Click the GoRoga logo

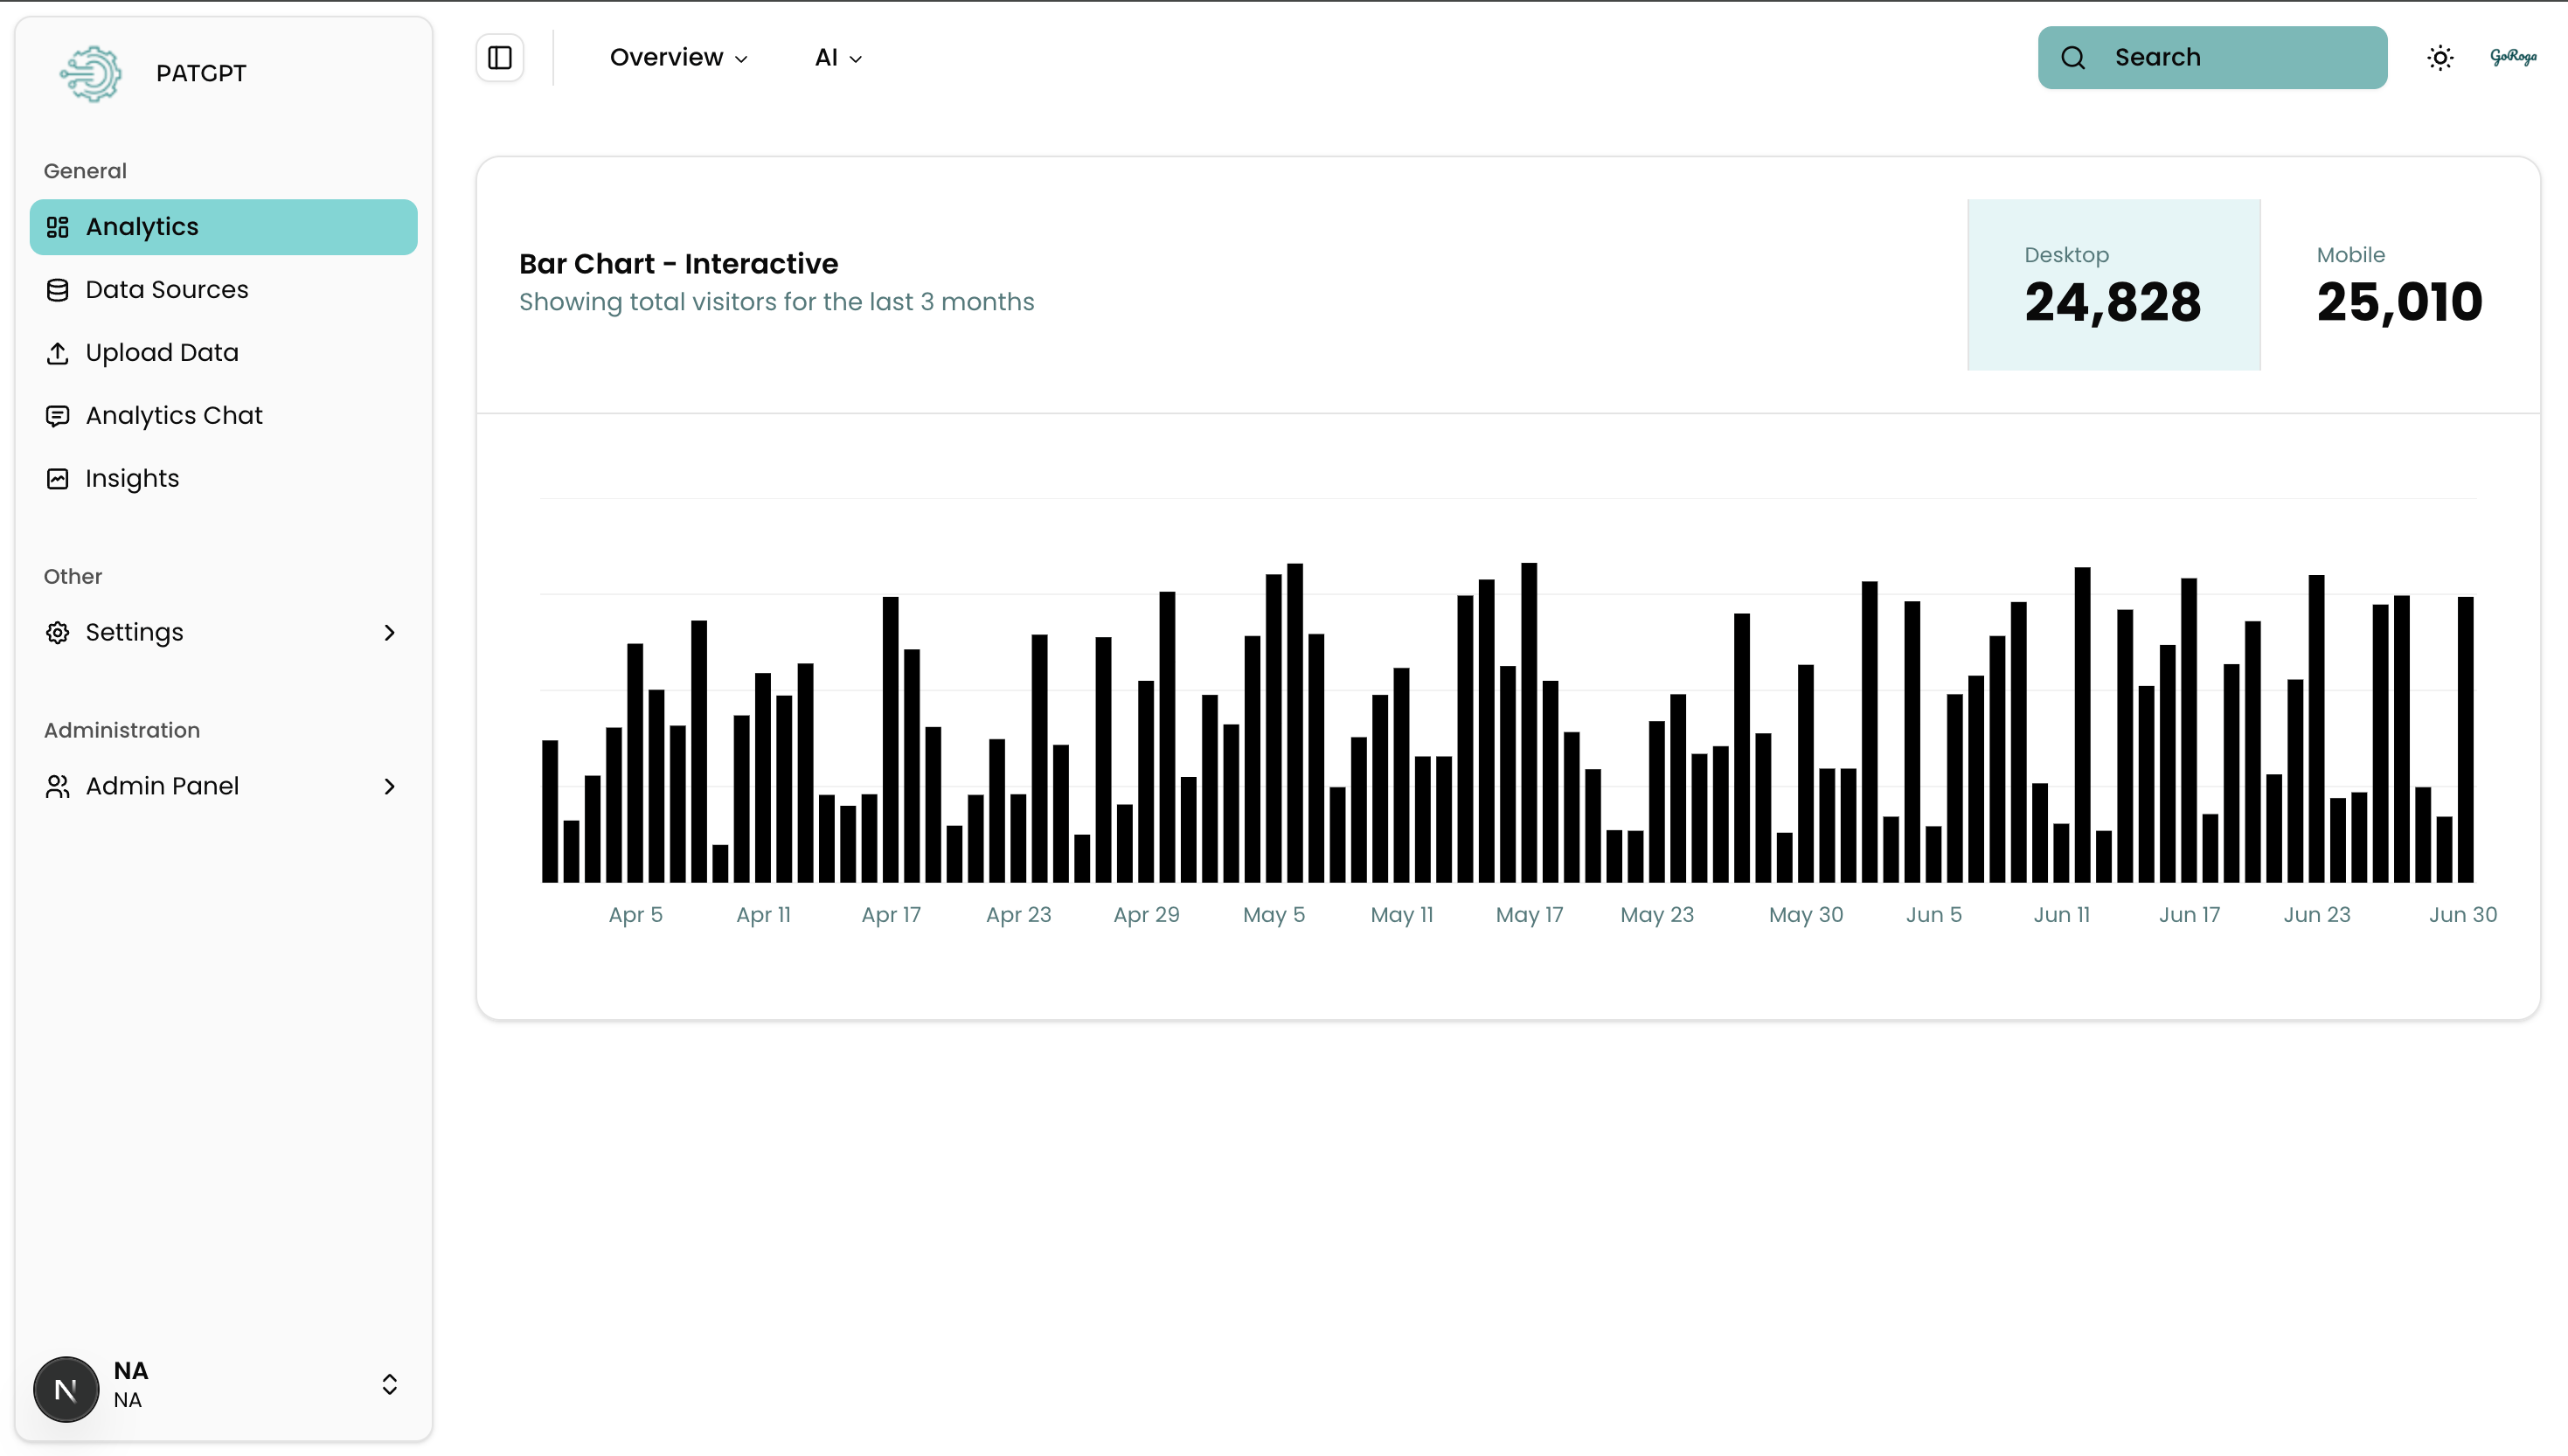pos(2513,57)
